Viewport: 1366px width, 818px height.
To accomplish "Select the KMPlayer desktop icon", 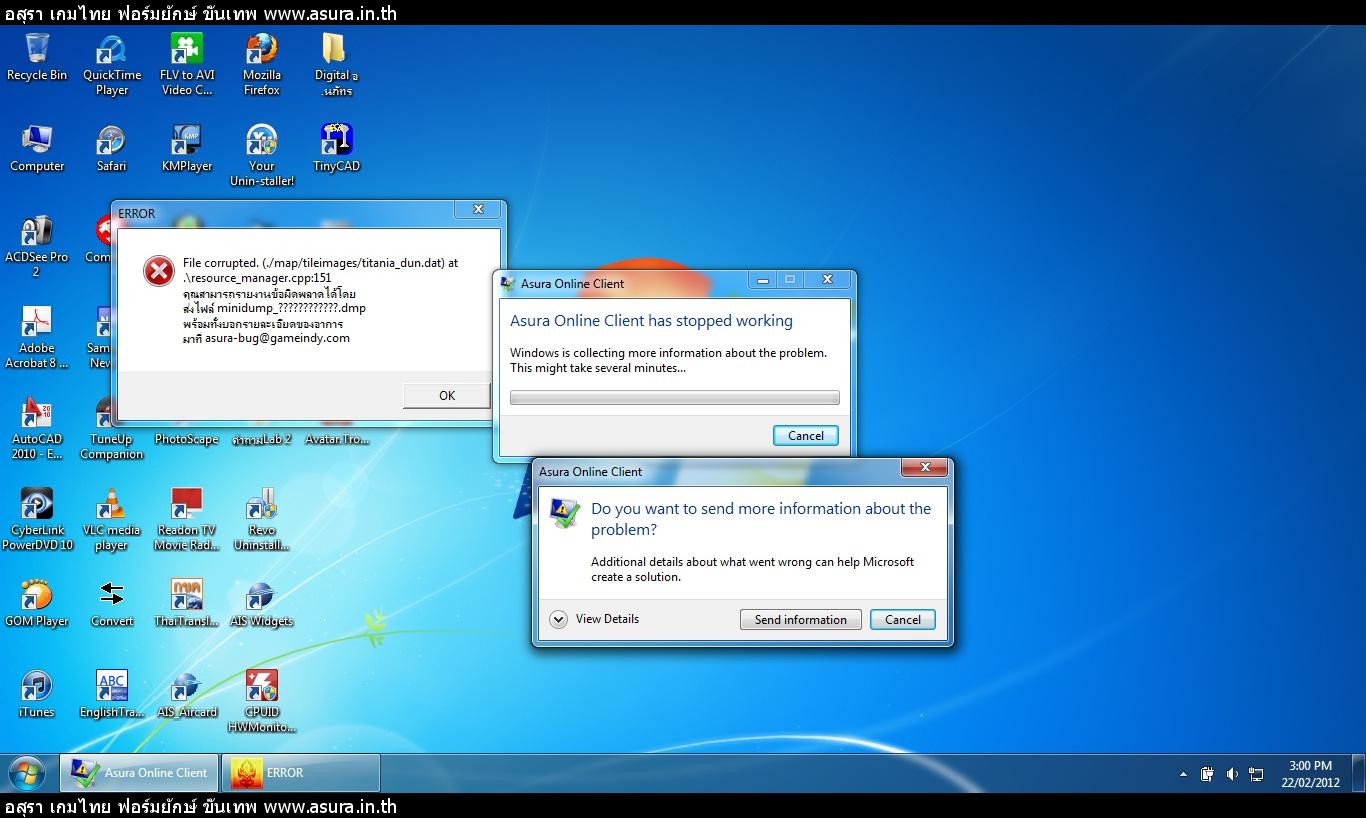I will pyautogui.click(x=187, y=148).
